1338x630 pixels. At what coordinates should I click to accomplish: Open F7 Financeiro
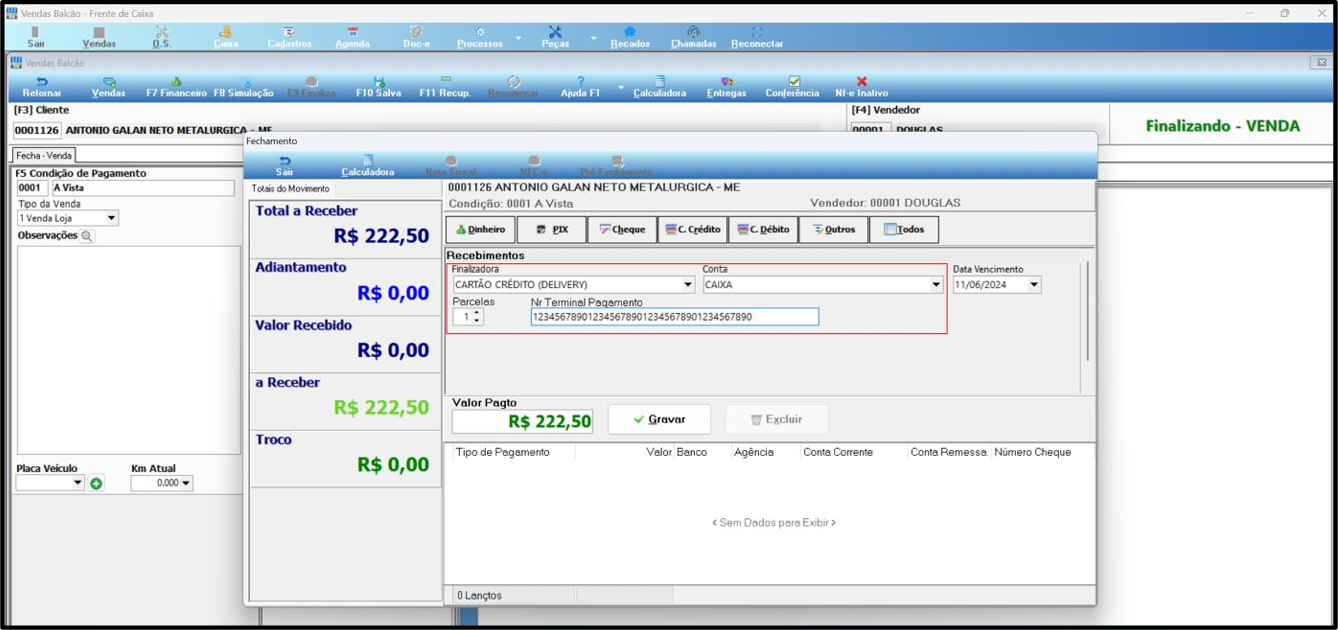pyautogui.click(x=176, y=87)
